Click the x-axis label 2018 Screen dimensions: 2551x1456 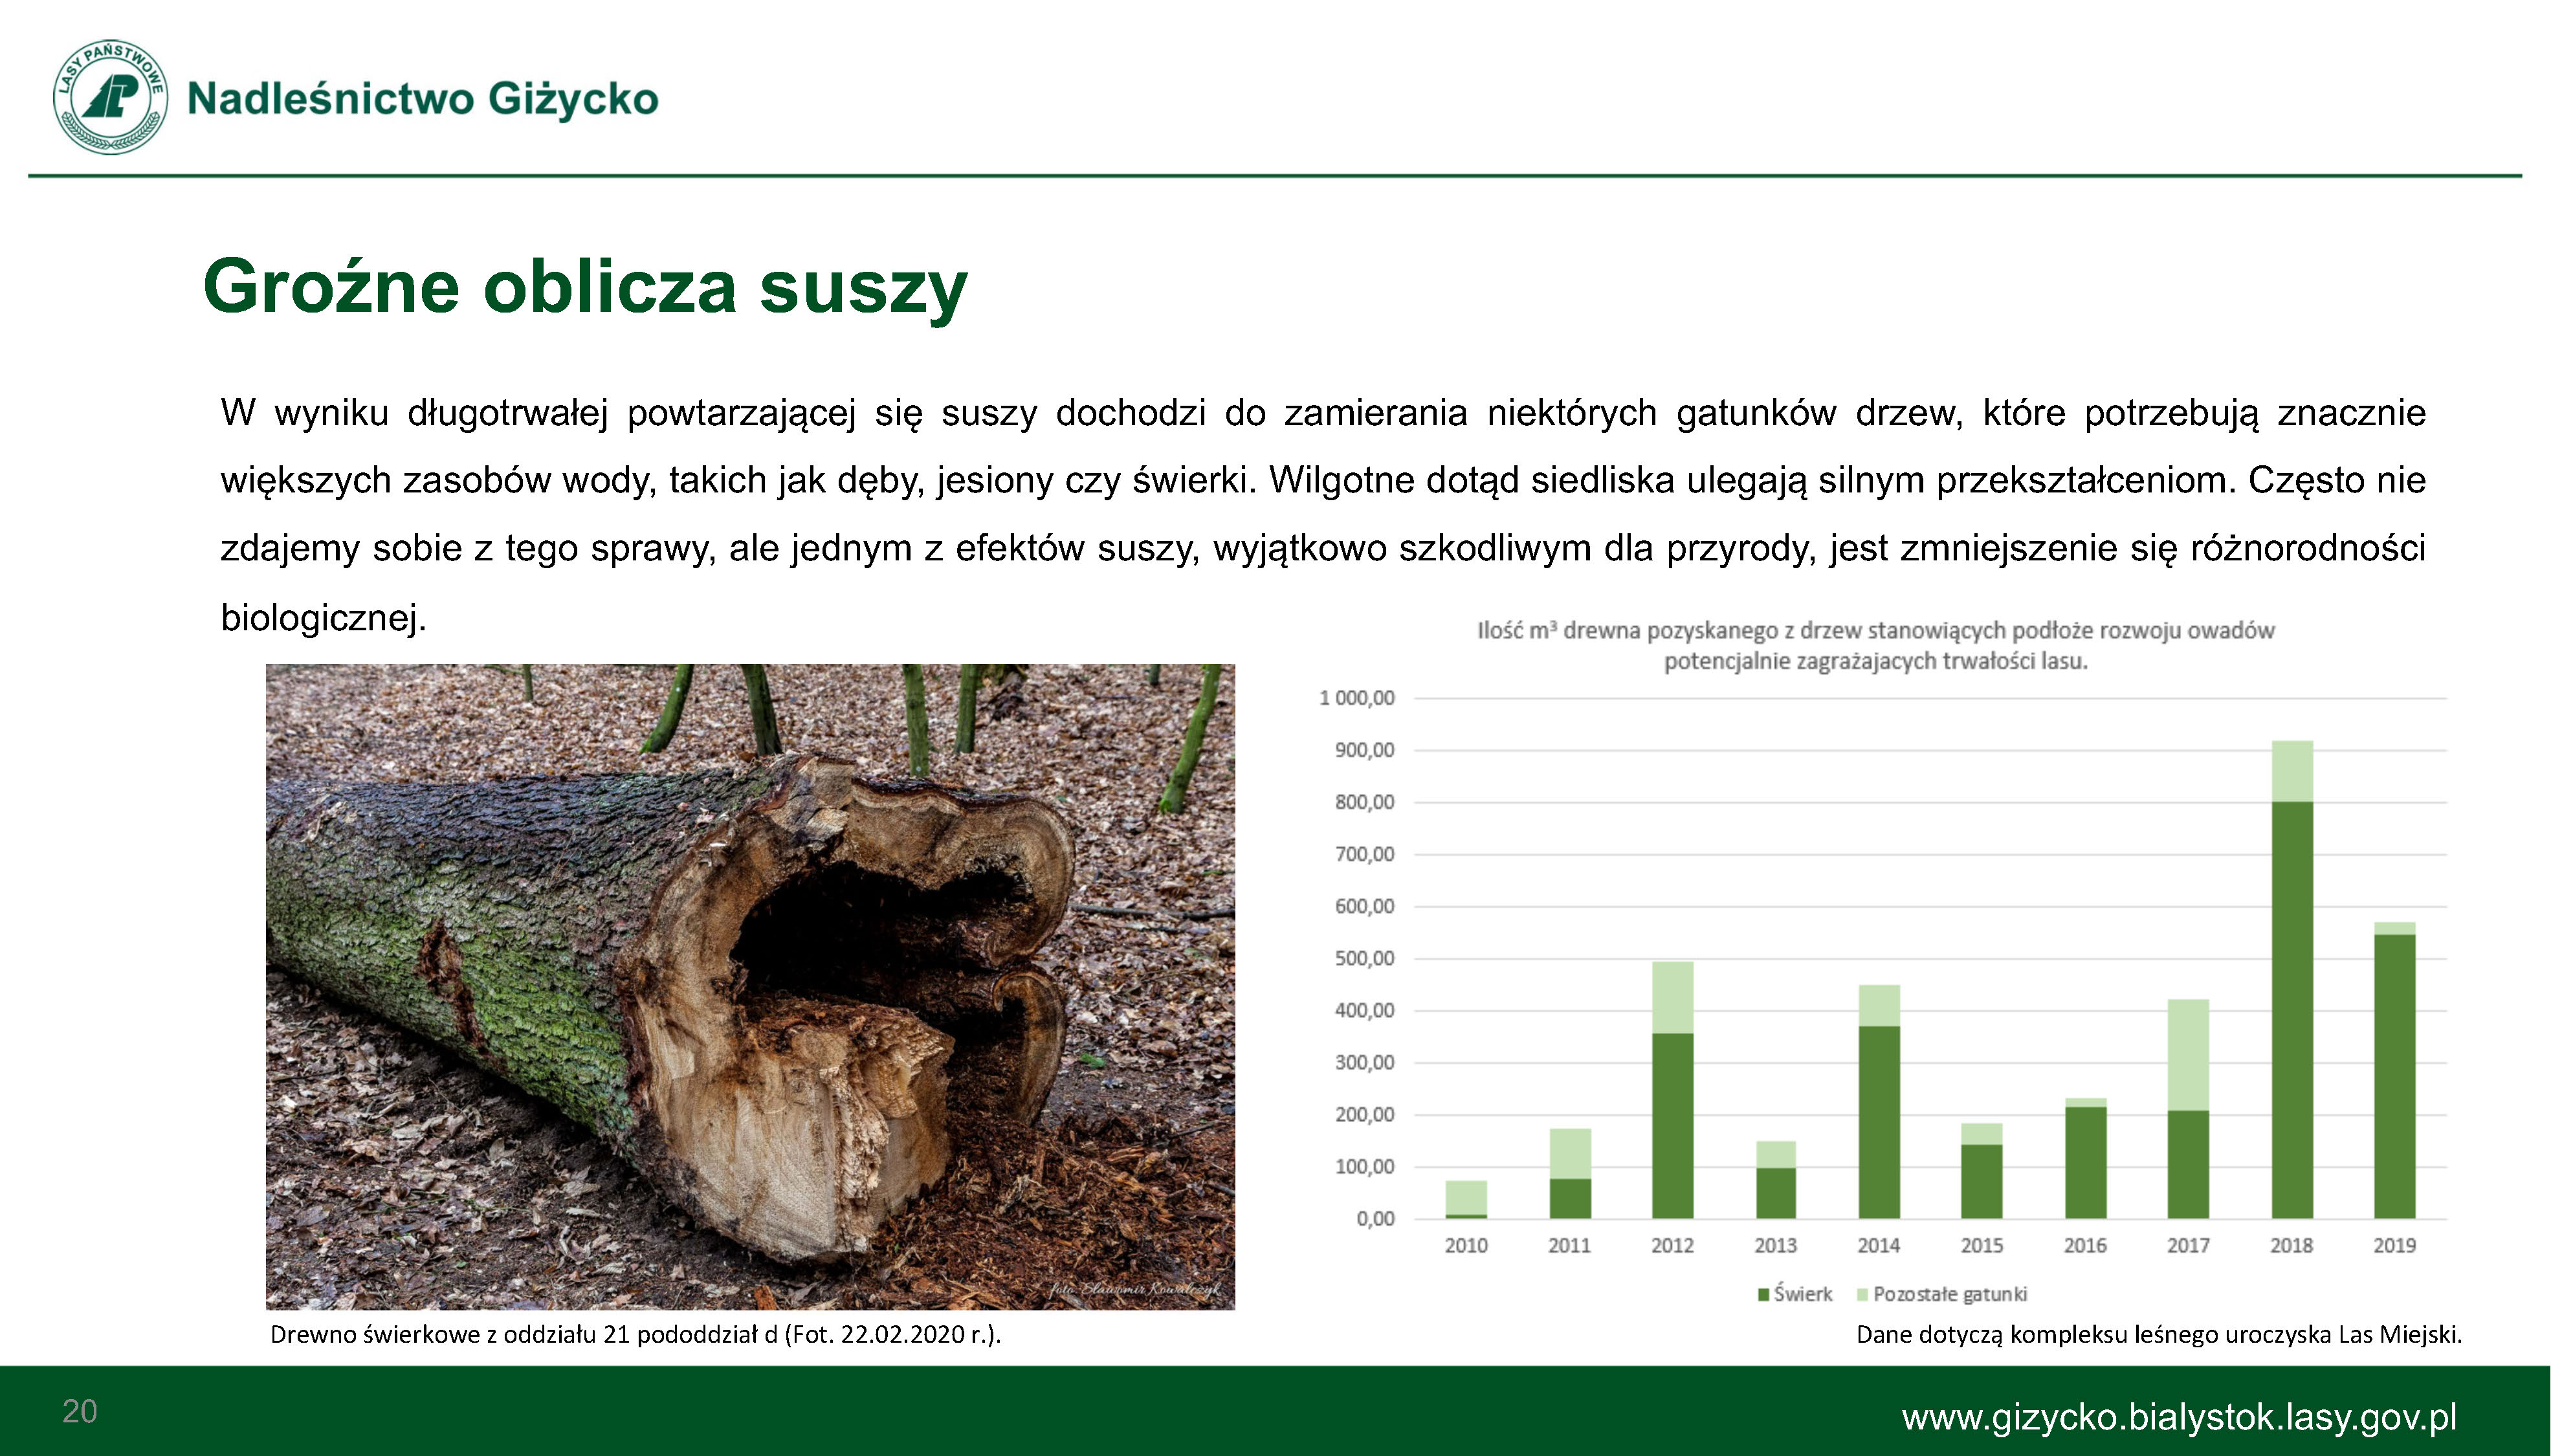pyautogui.click(x=2292, y=1246)
